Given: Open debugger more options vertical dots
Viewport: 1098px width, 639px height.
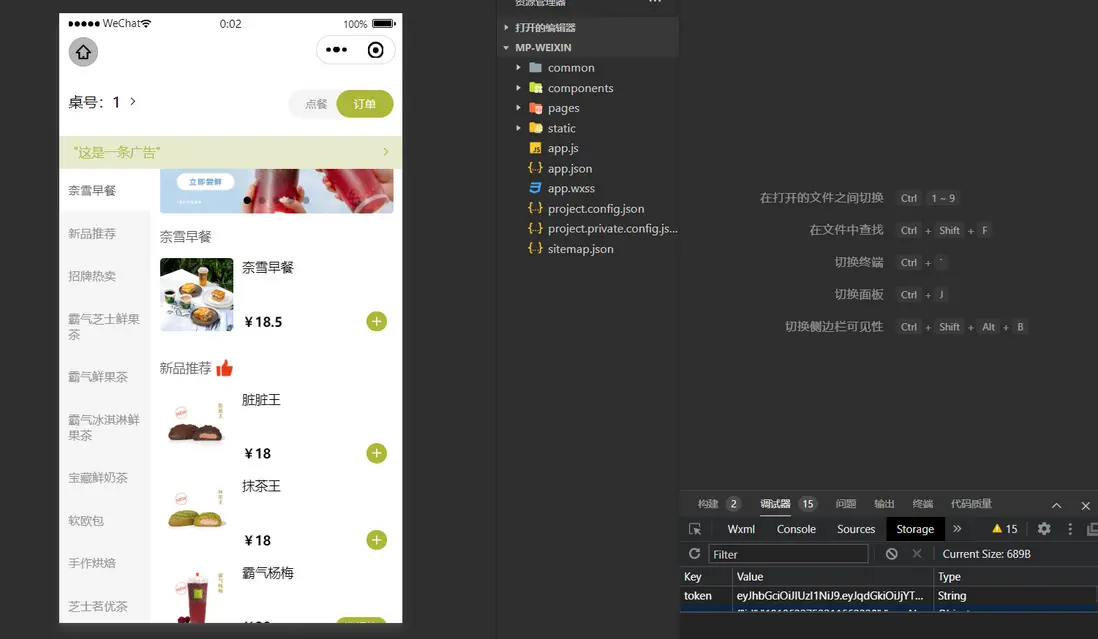Looking at the screenshot, I should coord(1069,528).
